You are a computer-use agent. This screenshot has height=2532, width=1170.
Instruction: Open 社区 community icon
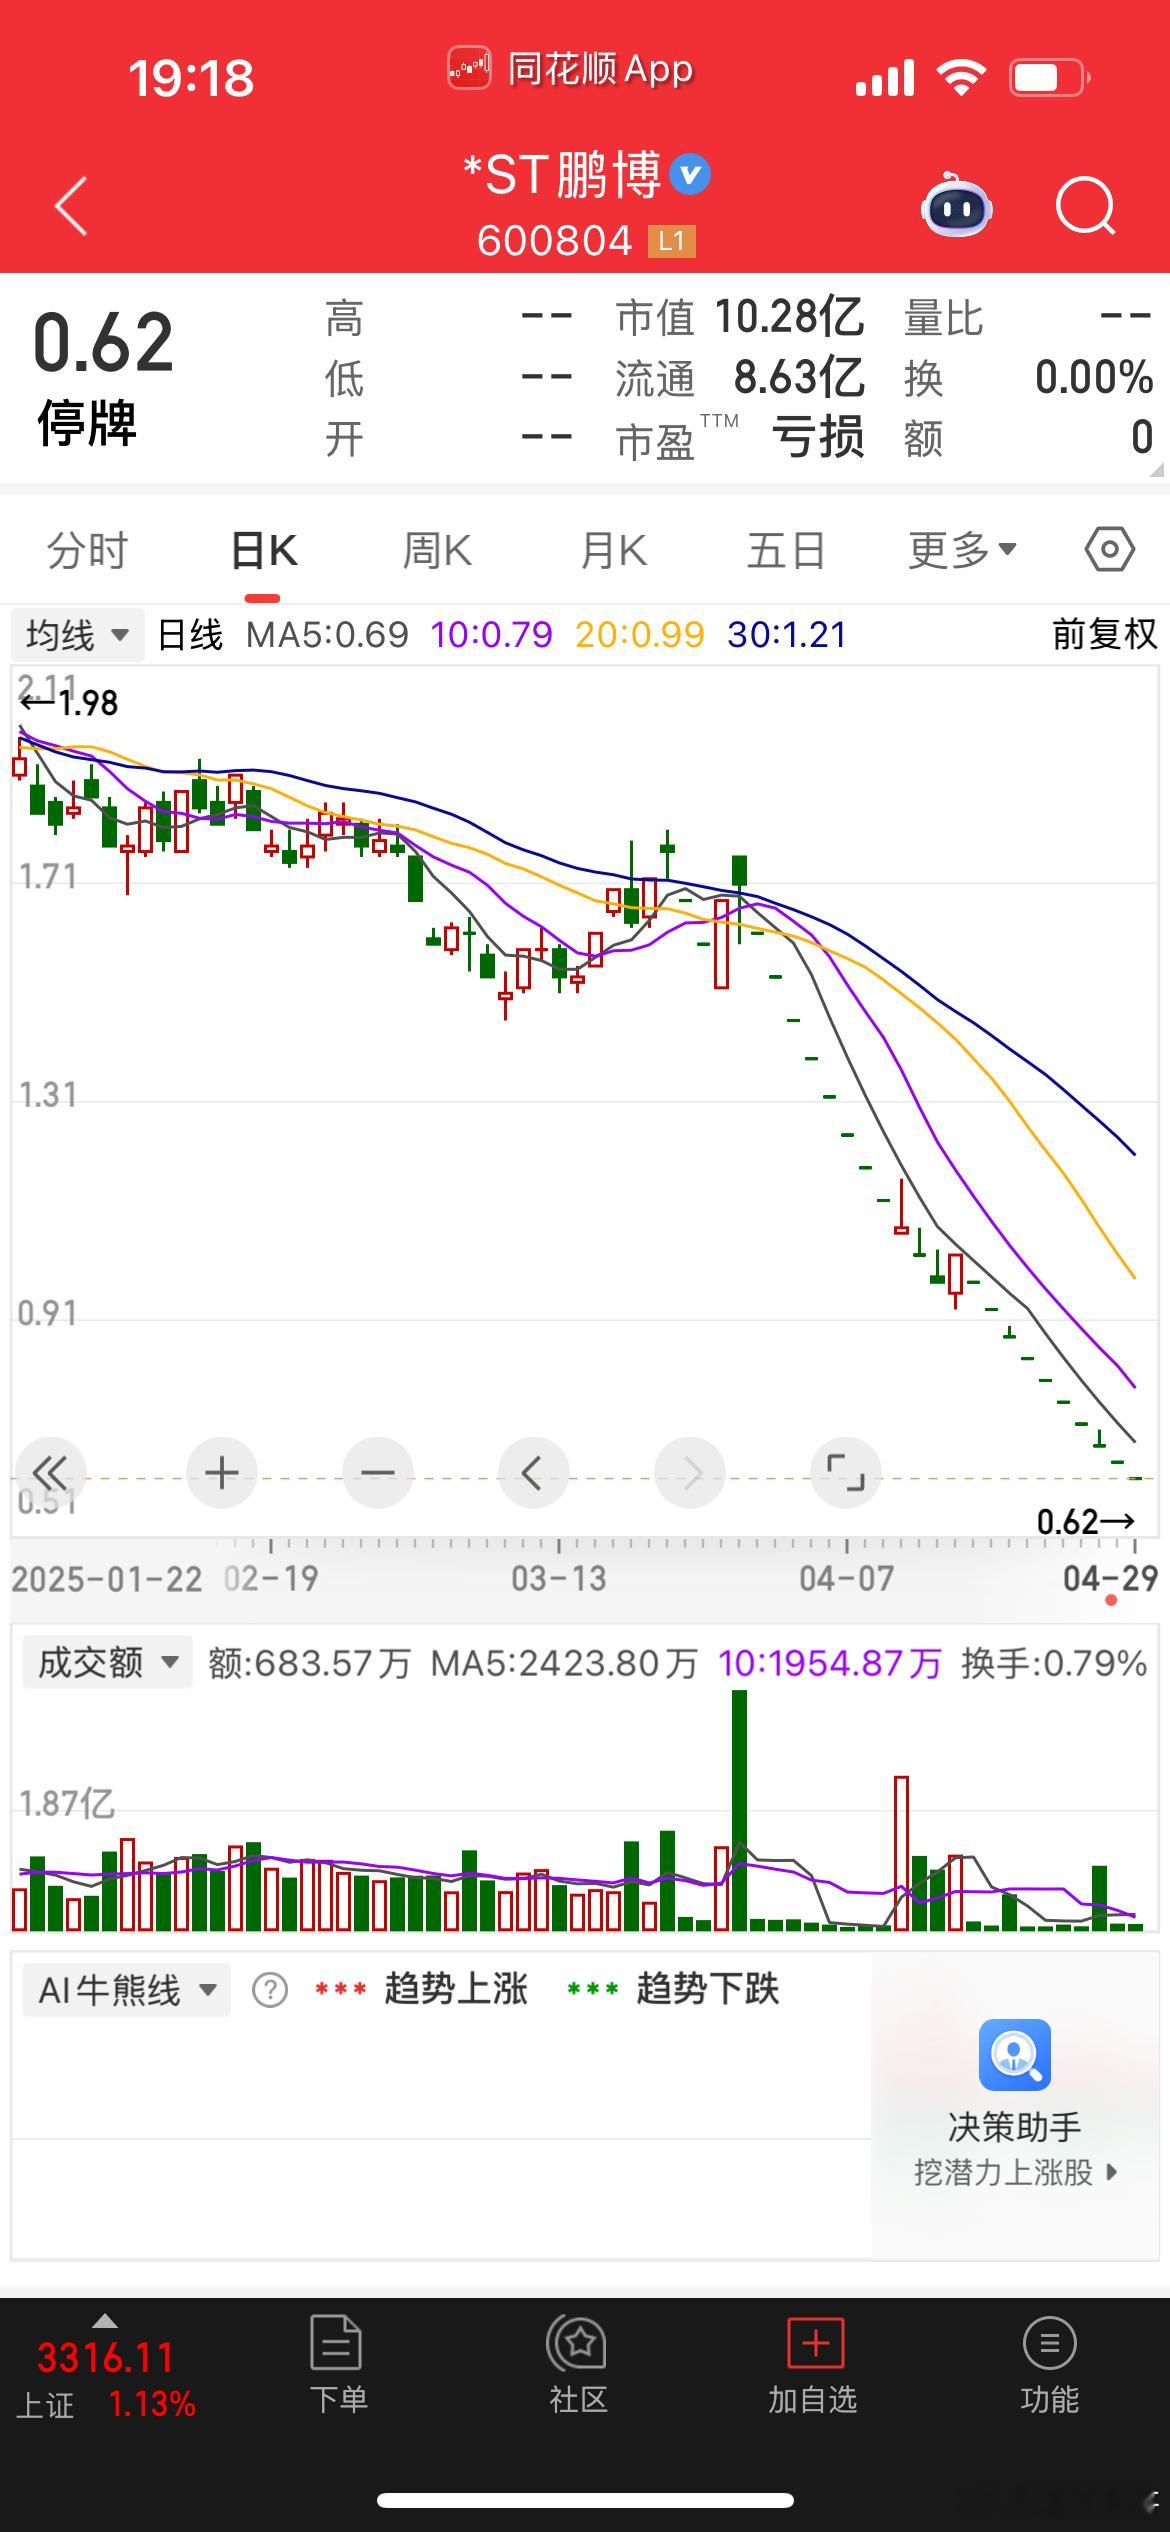(x=577, y=2343)
